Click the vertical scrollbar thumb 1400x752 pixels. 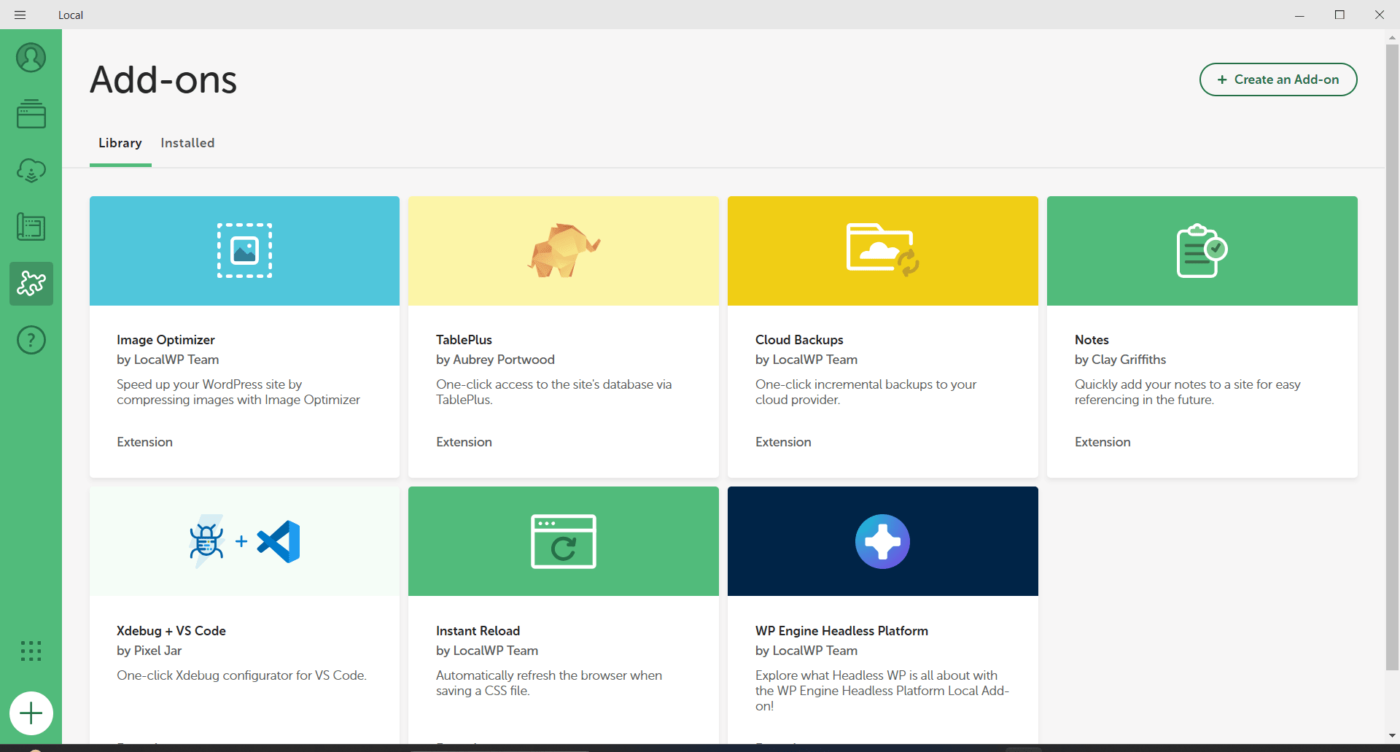1392,357
